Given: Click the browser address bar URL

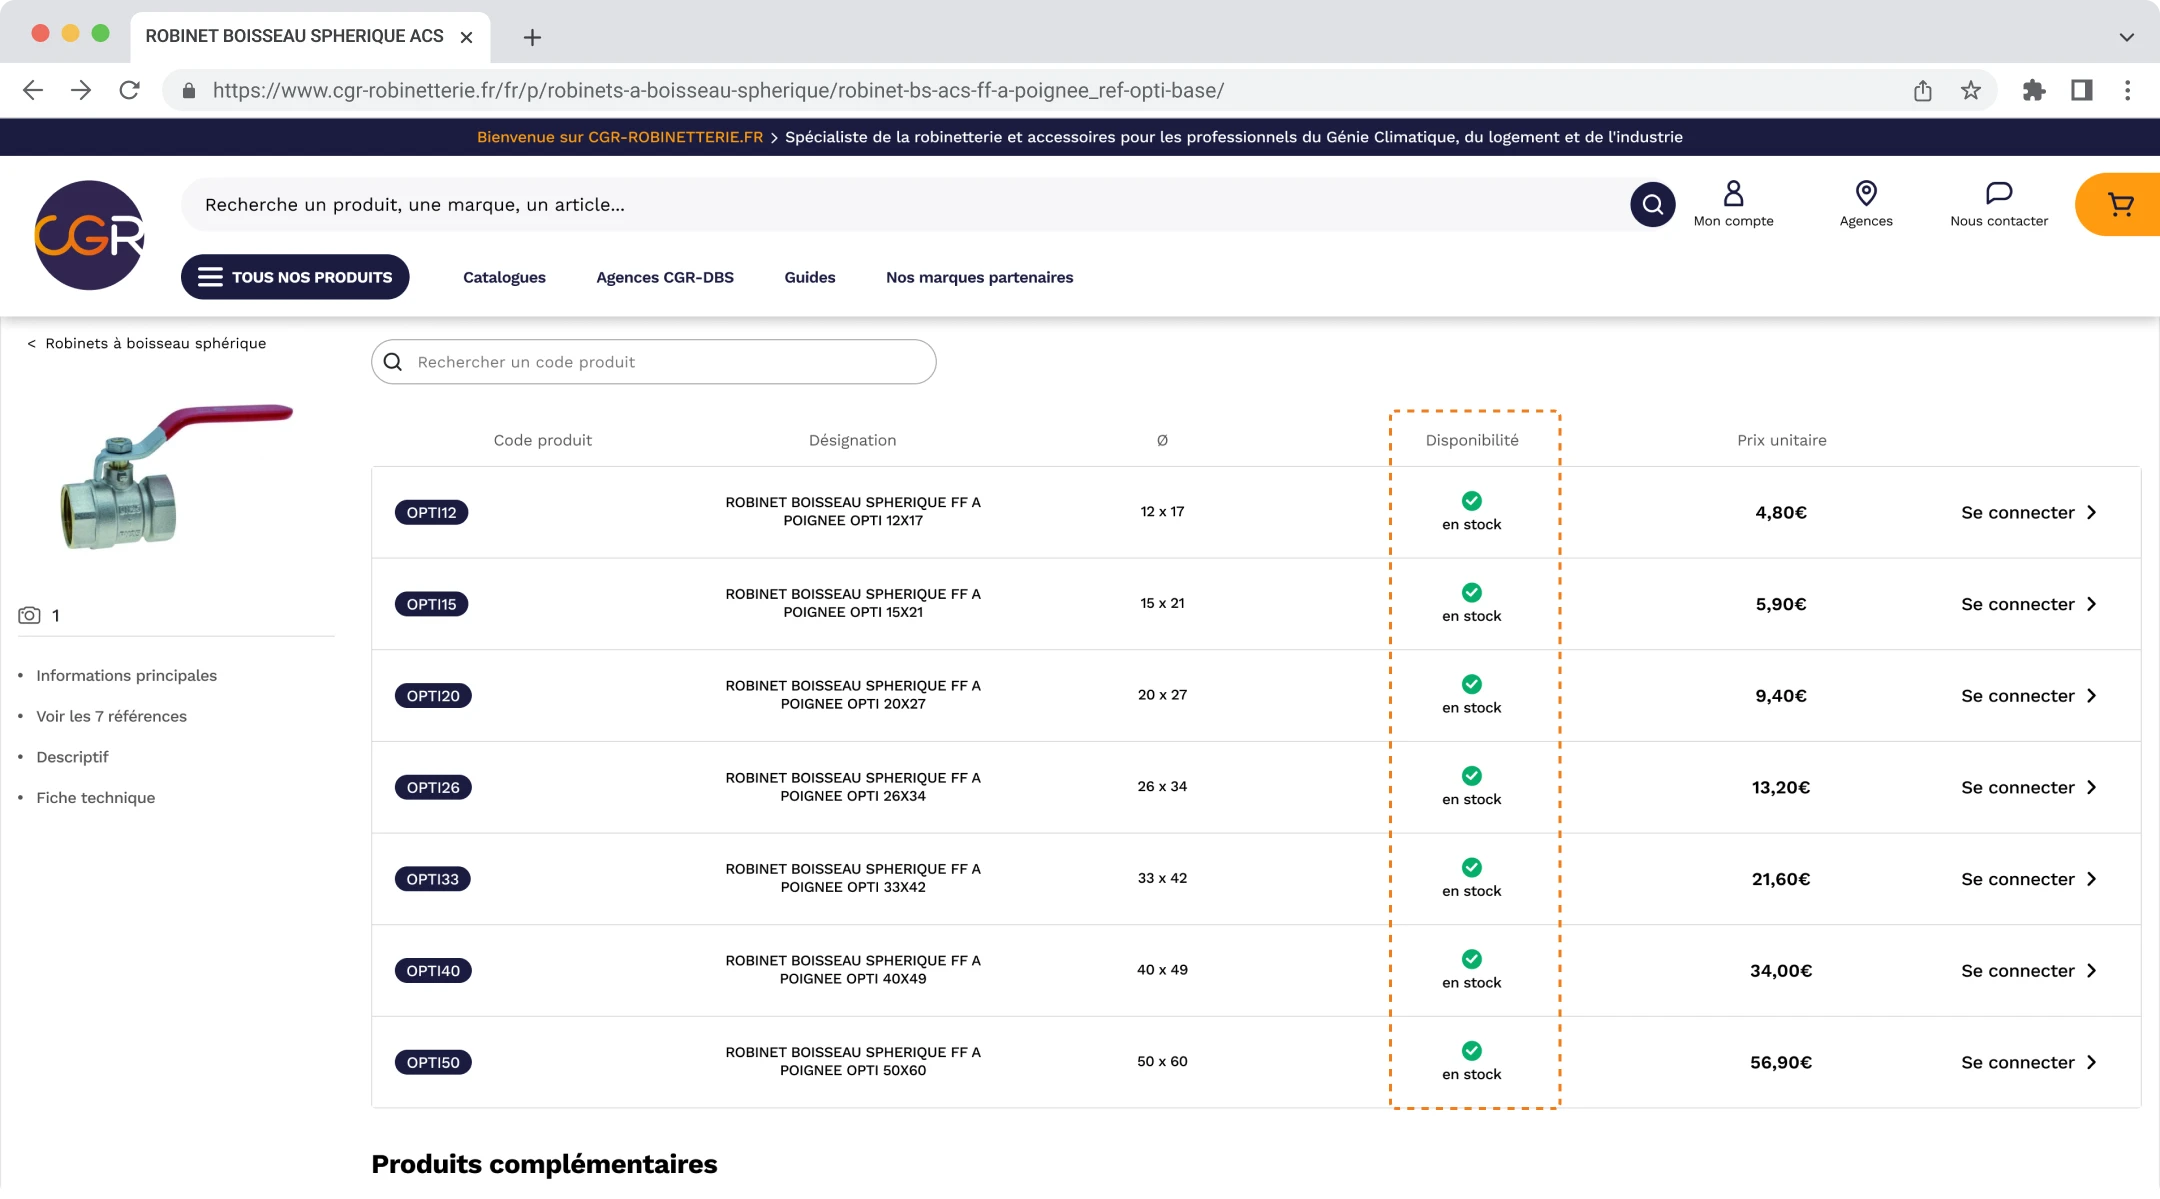Looking at the screenshot, I should point(718,91).
